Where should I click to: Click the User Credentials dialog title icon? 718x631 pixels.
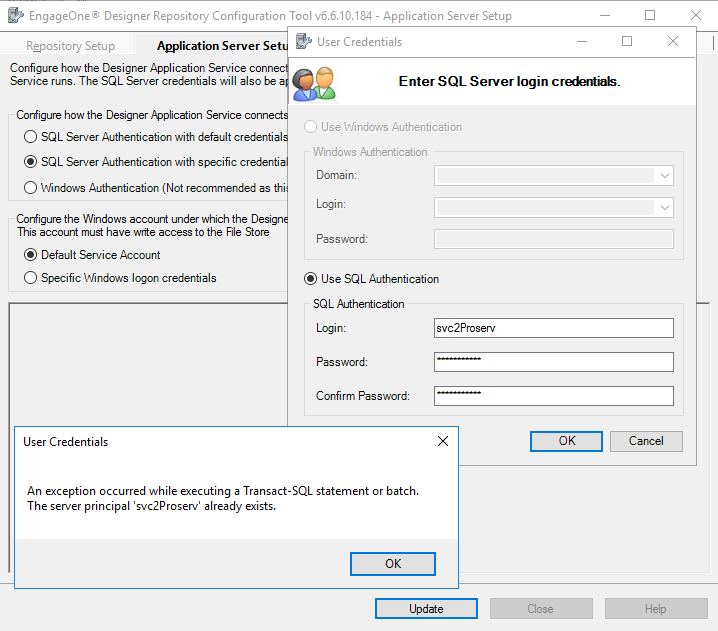click(x=301, y=42)
